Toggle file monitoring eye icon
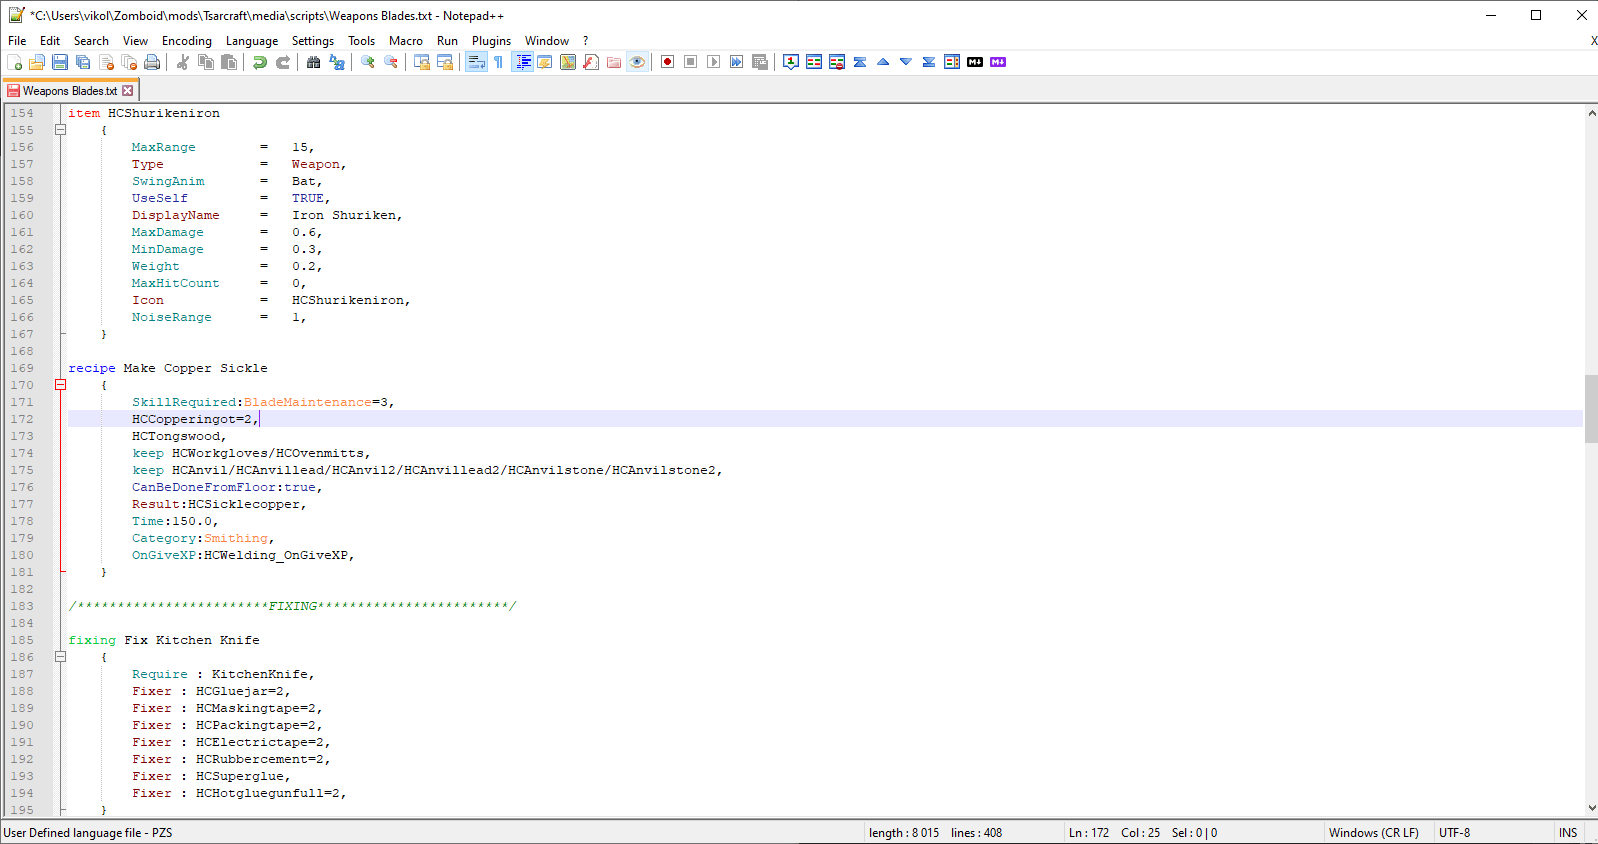 coord(637,62)
